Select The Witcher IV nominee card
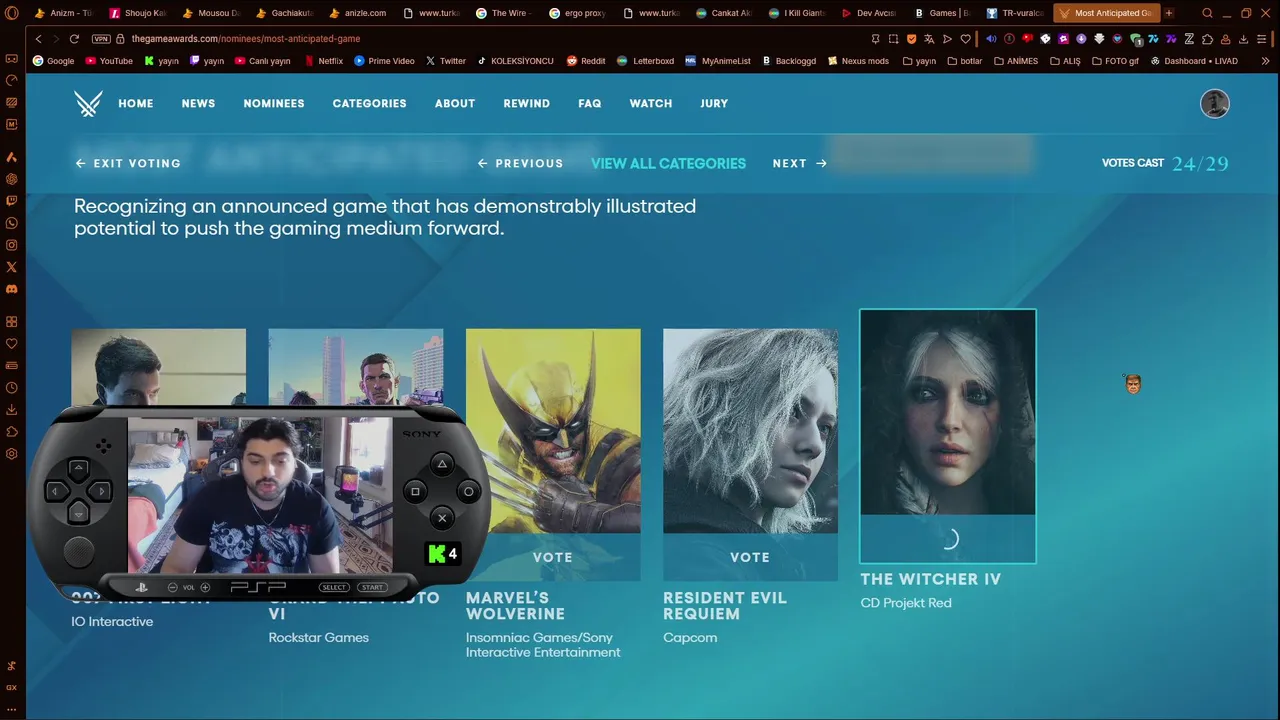The image size is (1280, 720). tap(948, 436)
